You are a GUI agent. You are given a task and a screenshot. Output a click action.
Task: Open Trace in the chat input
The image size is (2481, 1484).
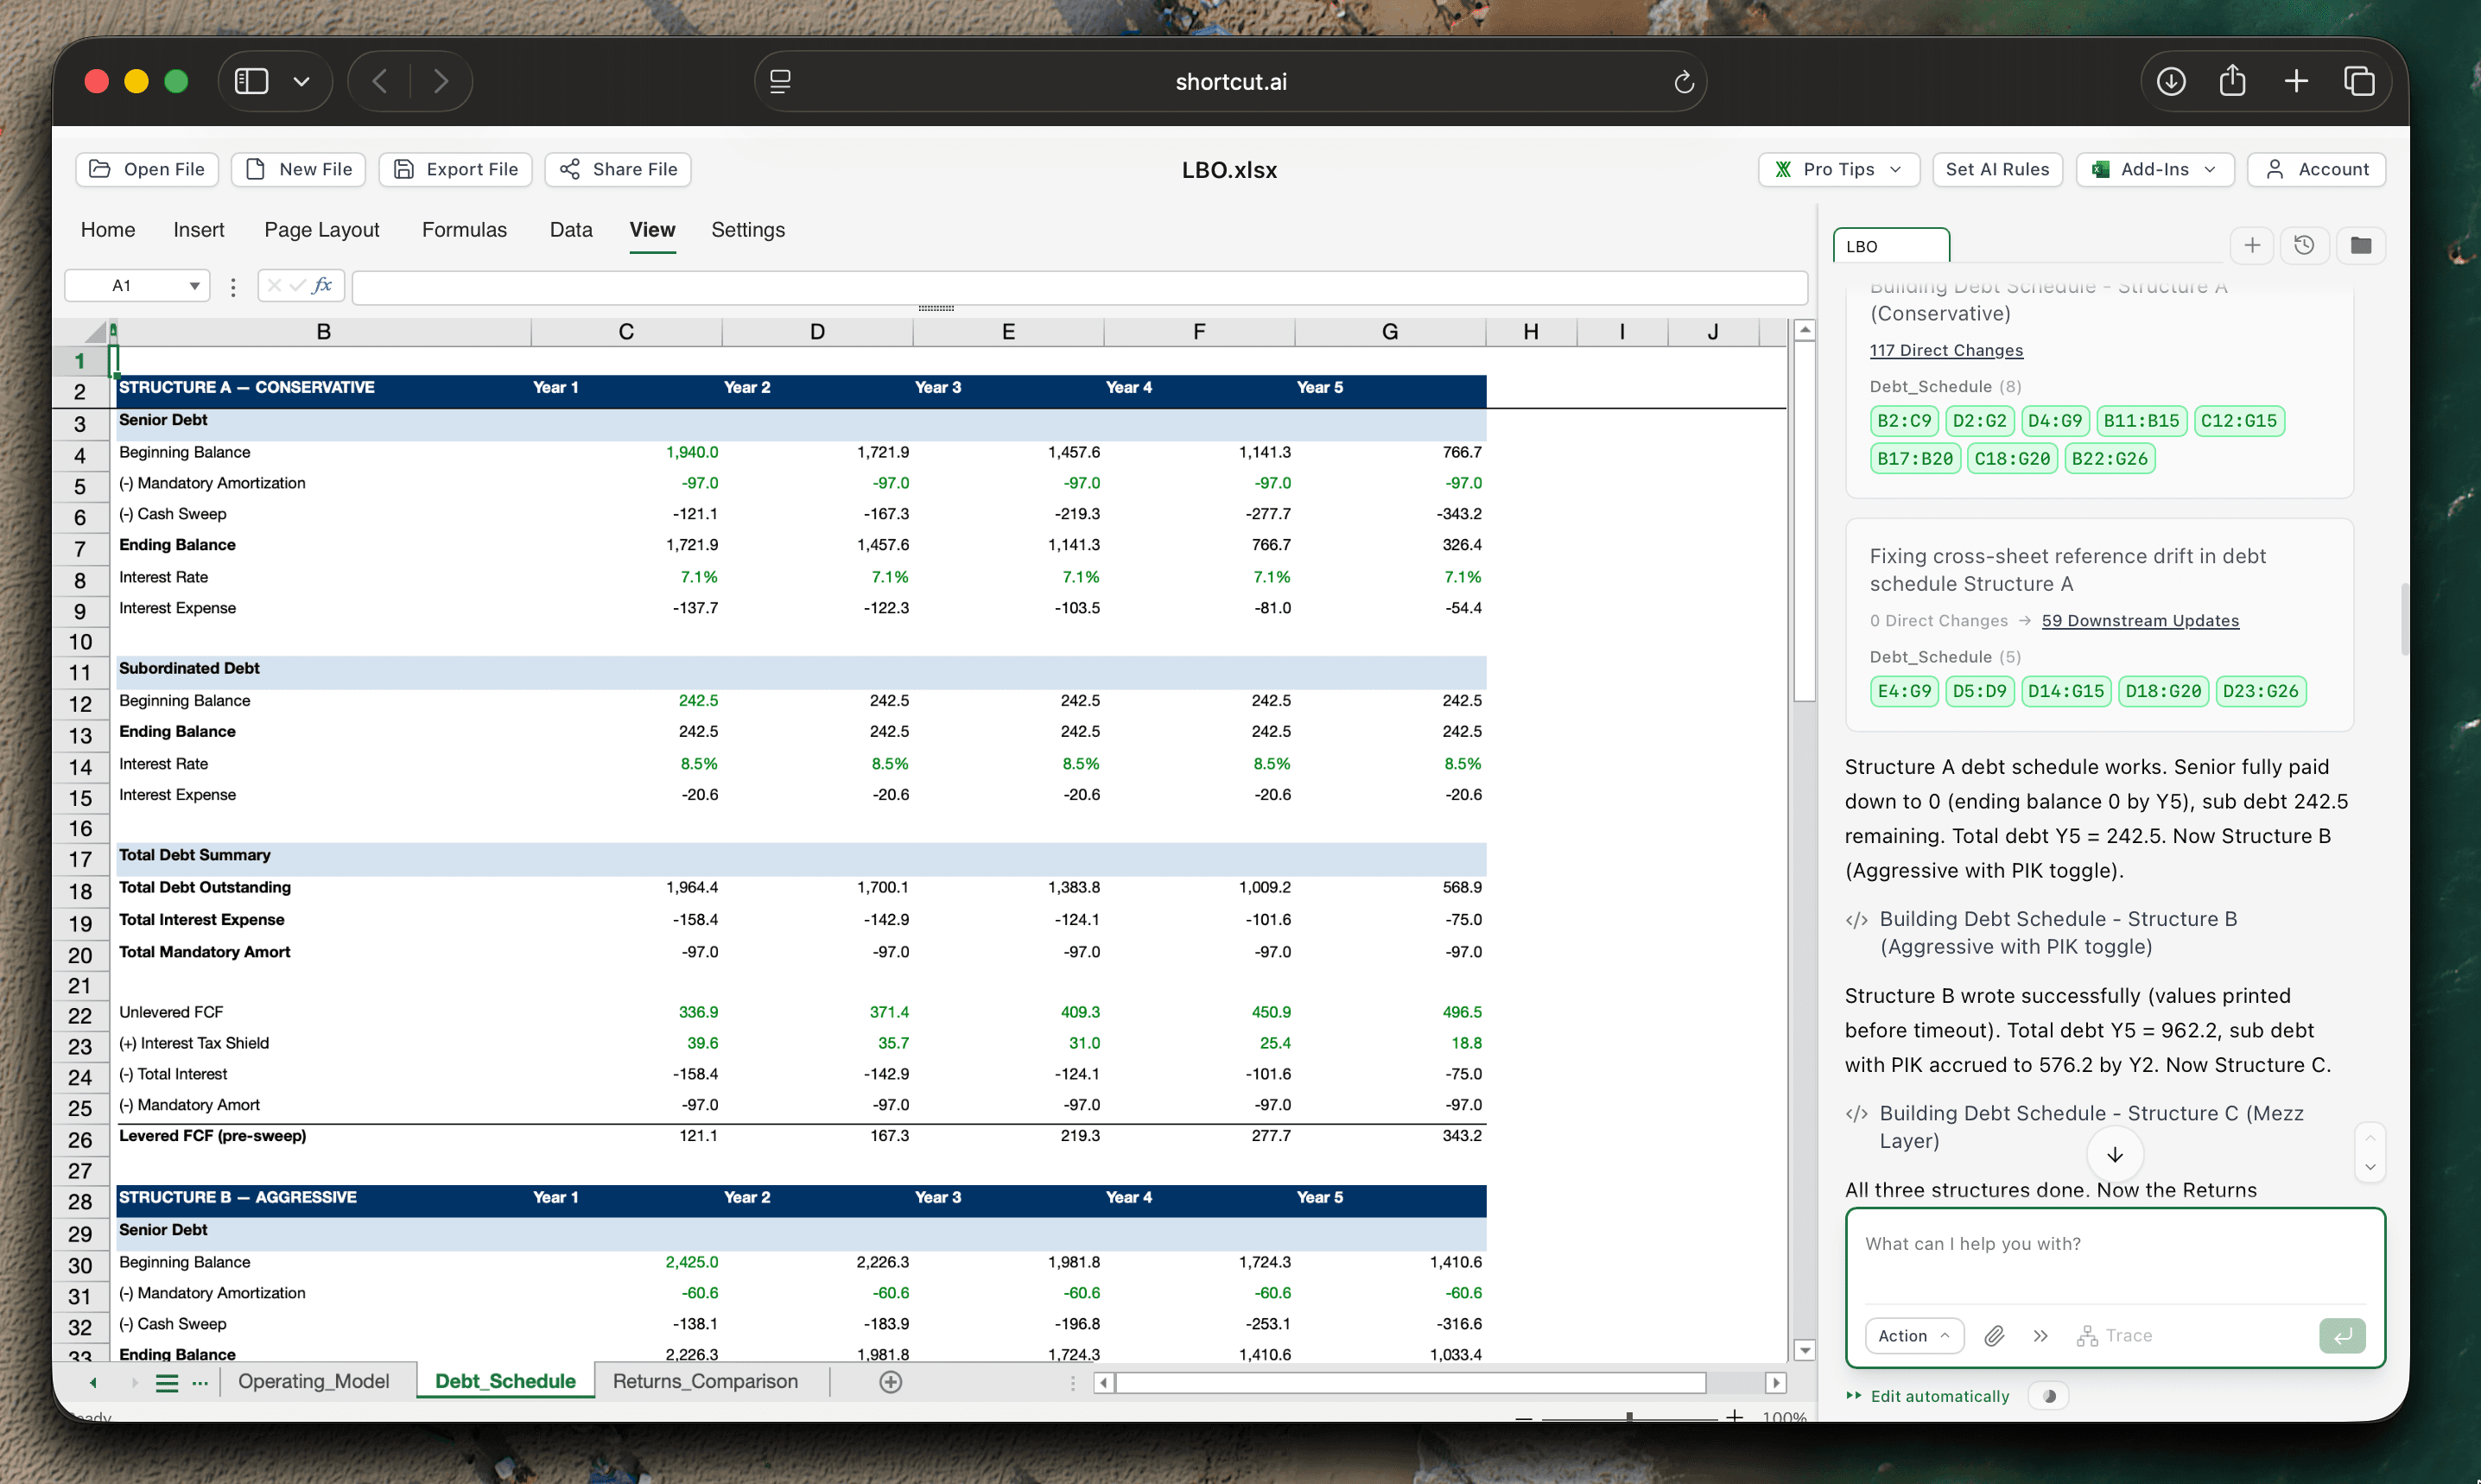pos(2115,1335)
